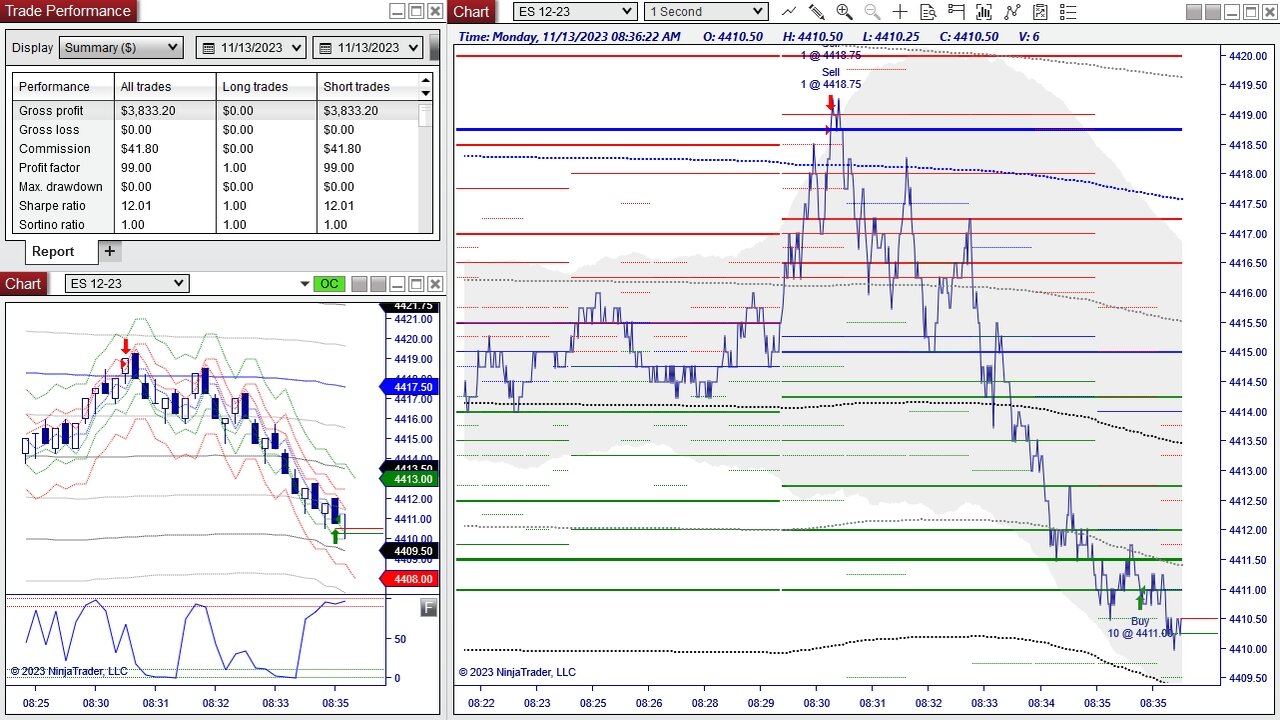
Task: Select the Gross loss row
Action: [x=216, y=130]
